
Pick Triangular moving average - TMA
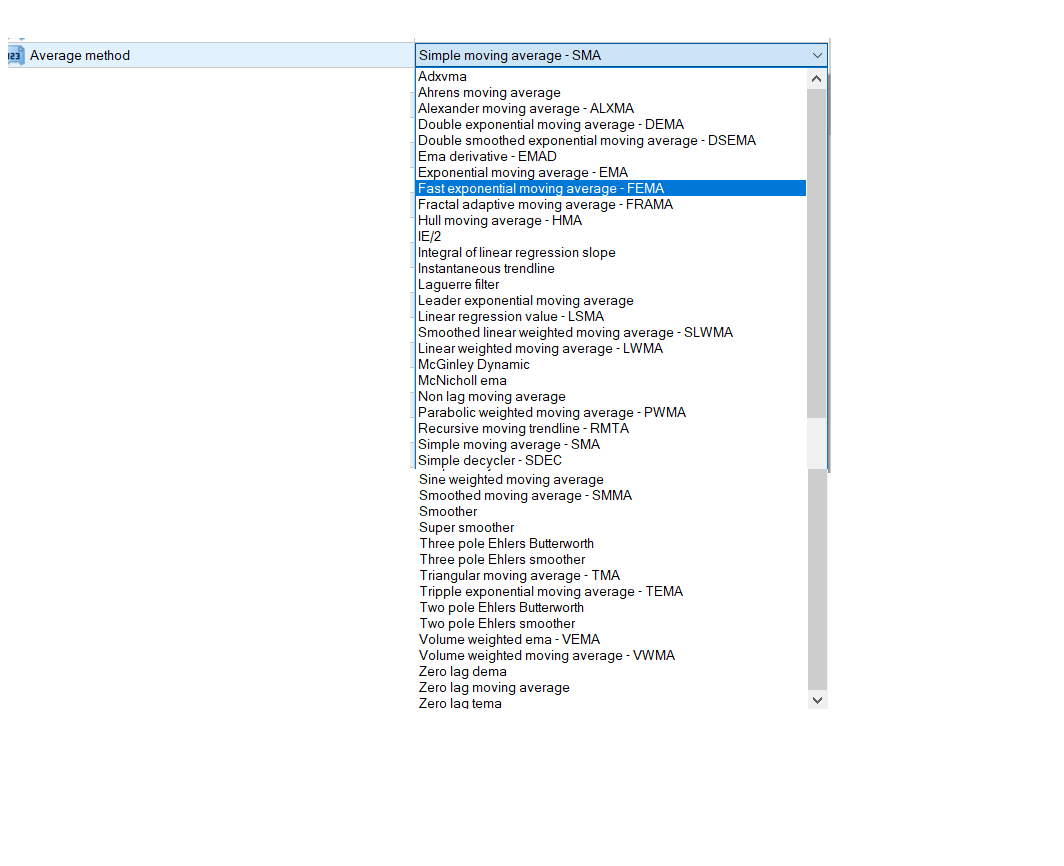520,576
